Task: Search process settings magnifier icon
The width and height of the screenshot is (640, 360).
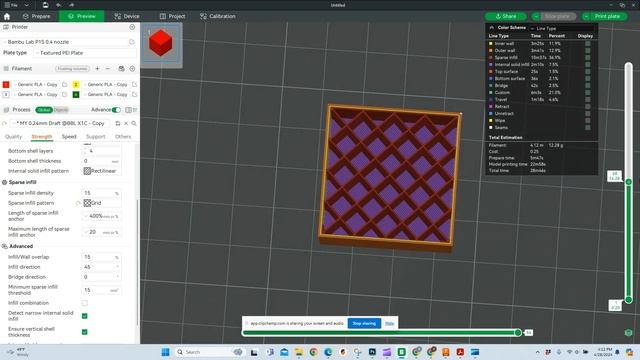Action: 134,123
